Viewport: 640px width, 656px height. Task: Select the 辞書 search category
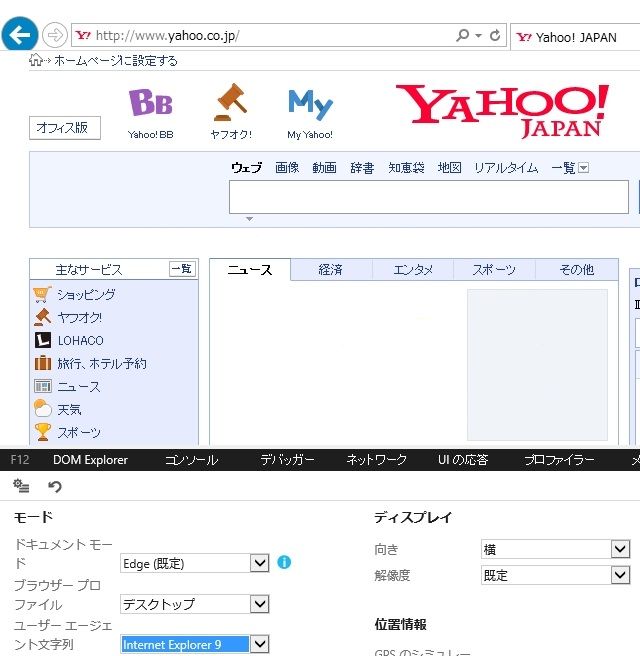(x=362, y=168)
